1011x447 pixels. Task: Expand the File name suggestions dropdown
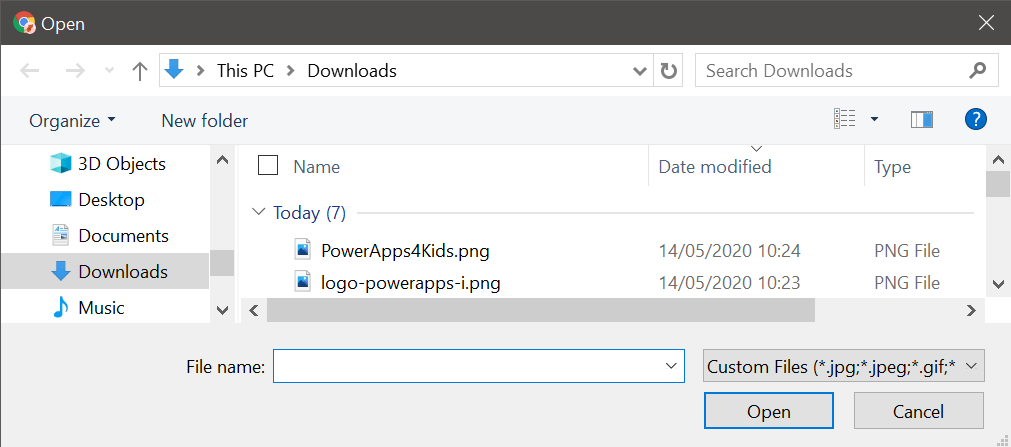669,366
